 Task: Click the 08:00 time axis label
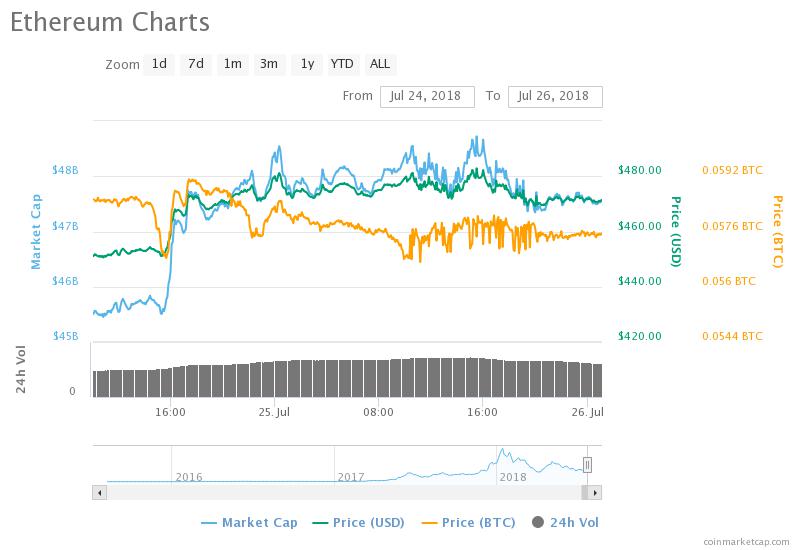378,412
